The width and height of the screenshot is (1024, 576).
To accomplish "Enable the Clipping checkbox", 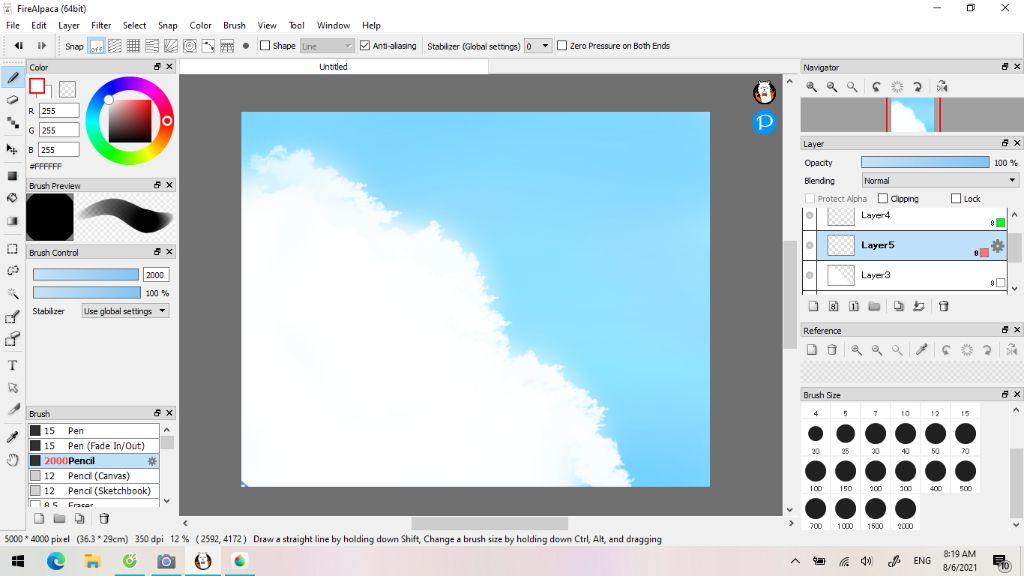I will point(883,199).
